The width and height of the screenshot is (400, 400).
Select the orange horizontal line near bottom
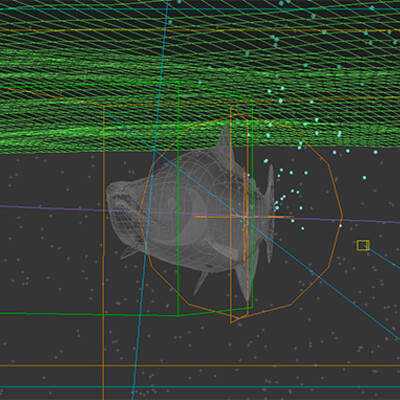(x=200, y=366)
